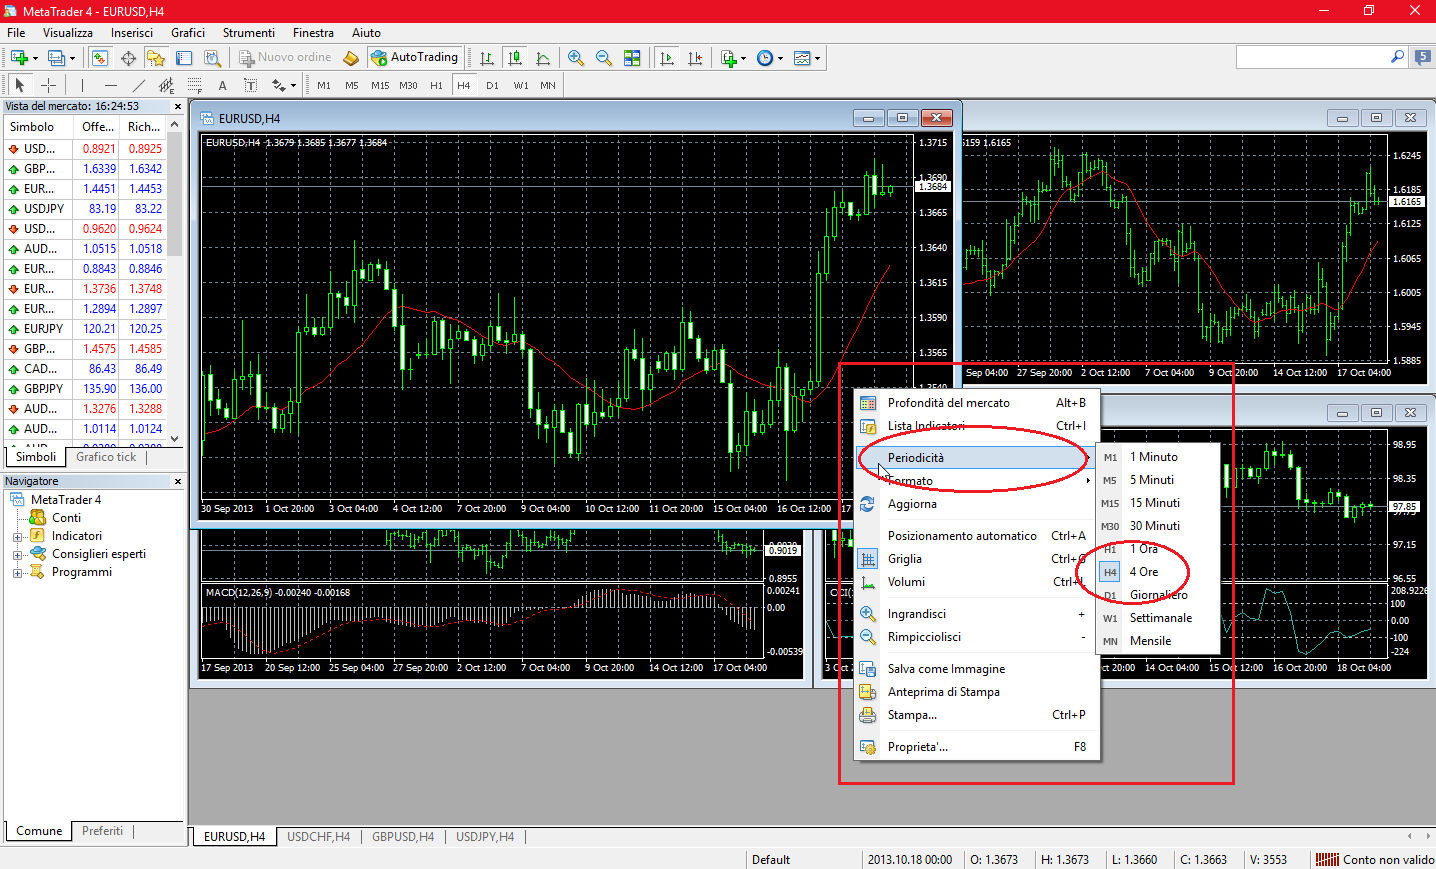Toggle the Navigator star-folder icon
This screenshot has width=1436, height=869.
coord(156,58)
